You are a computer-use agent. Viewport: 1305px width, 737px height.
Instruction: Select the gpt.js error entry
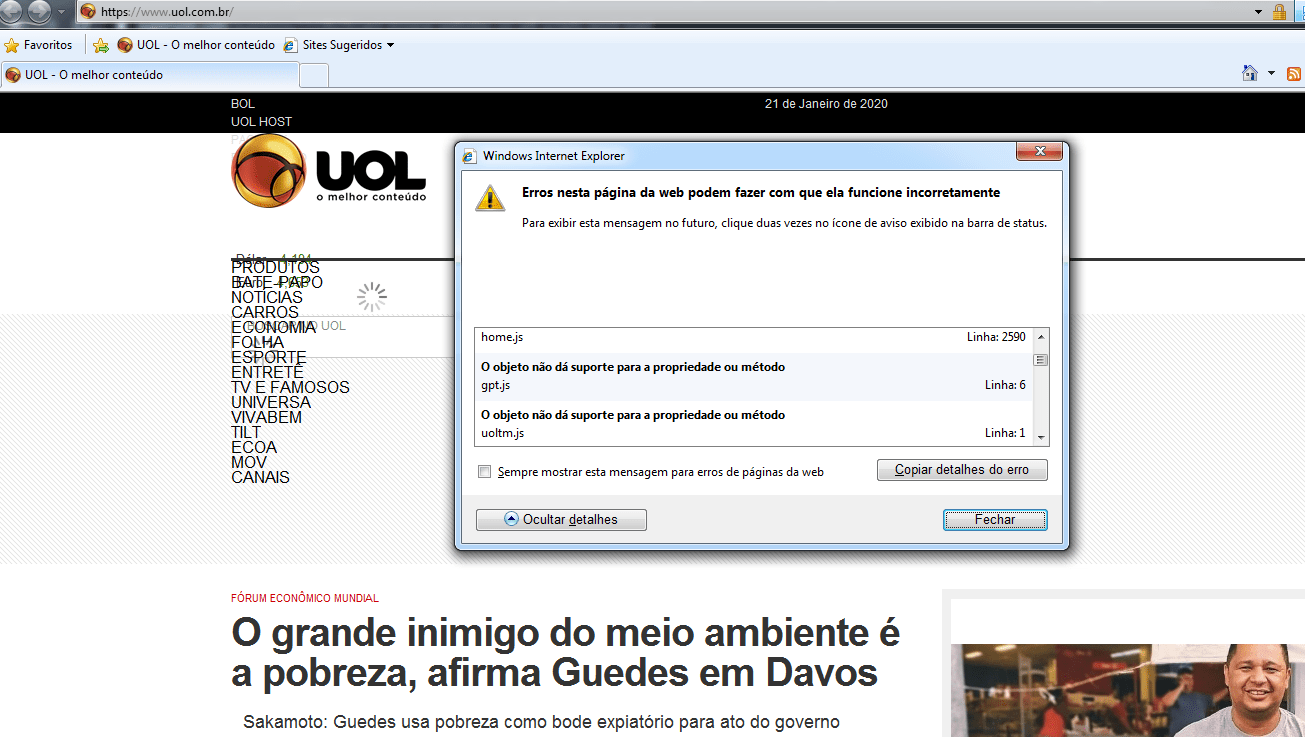pos(754,376)
